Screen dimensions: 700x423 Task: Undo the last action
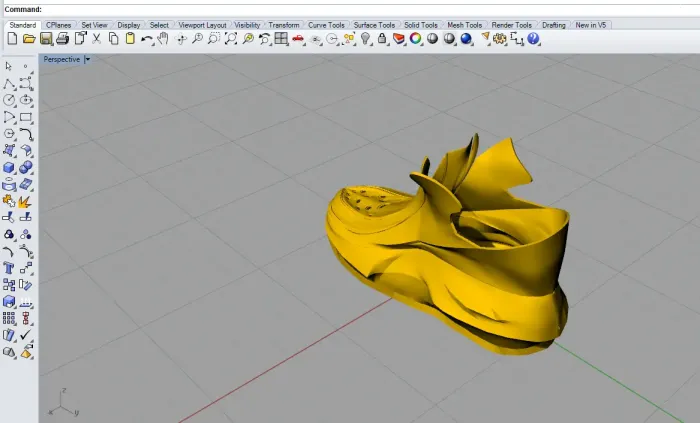146,39
